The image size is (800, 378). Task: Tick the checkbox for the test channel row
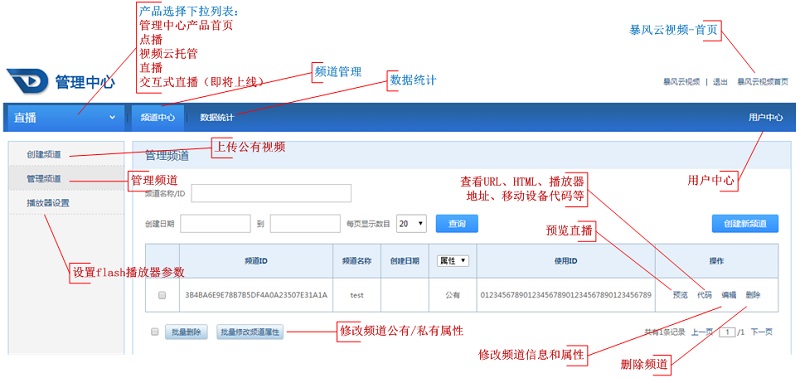tap(162, 295)
